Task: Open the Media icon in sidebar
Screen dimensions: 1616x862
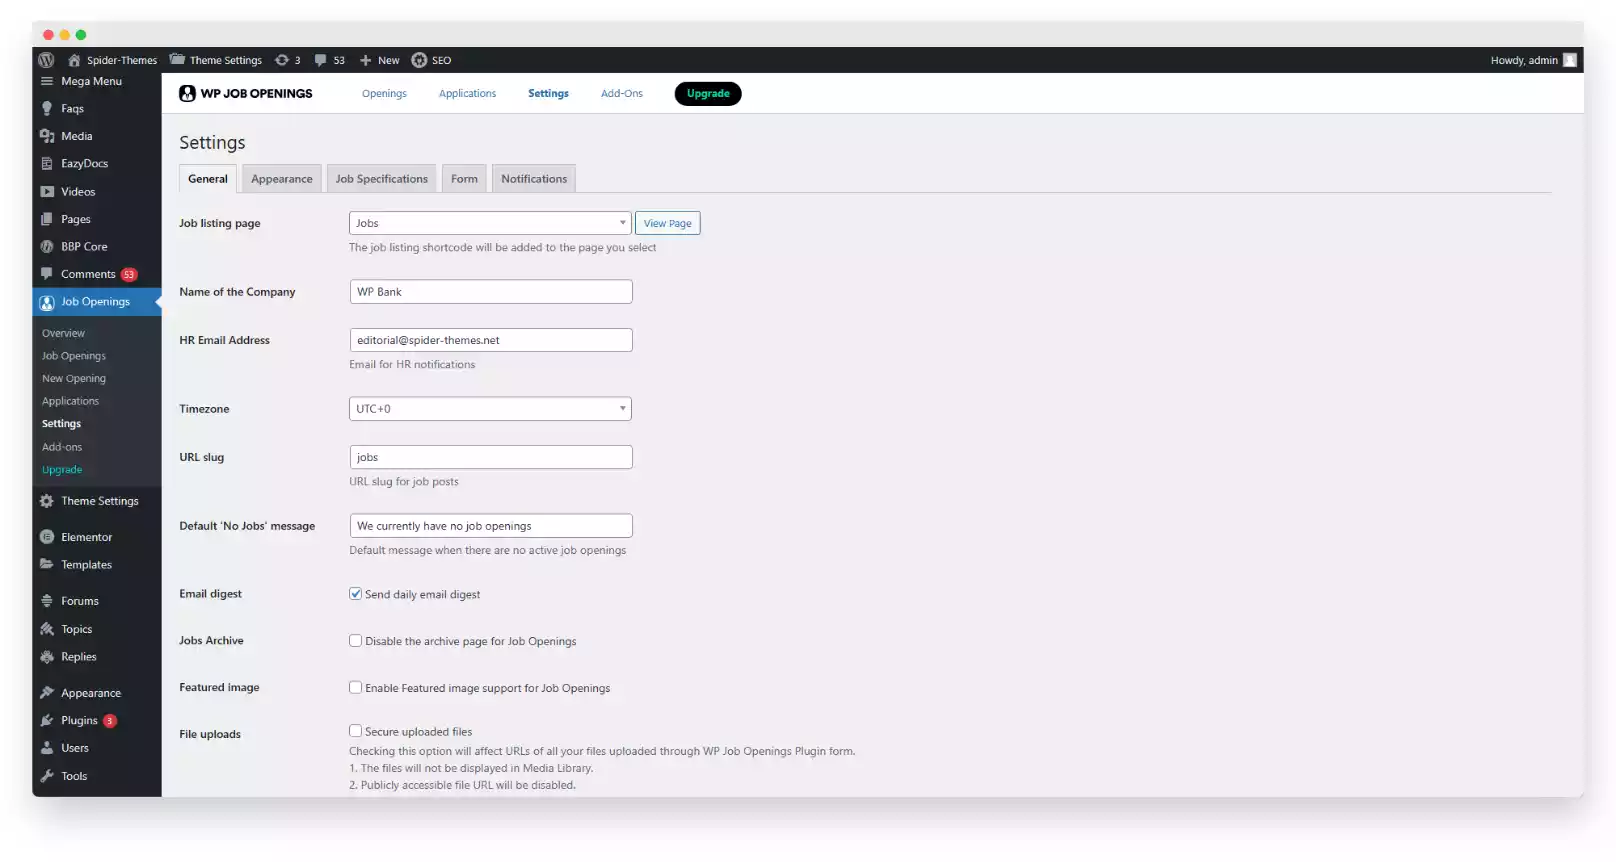Action: pyautogui.click(x=47, y=136)
